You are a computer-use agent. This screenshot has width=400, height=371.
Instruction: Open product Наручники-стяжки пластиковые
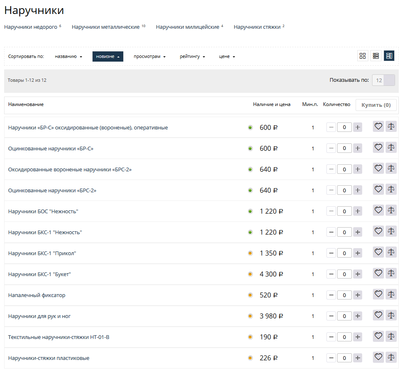point(49,358)
